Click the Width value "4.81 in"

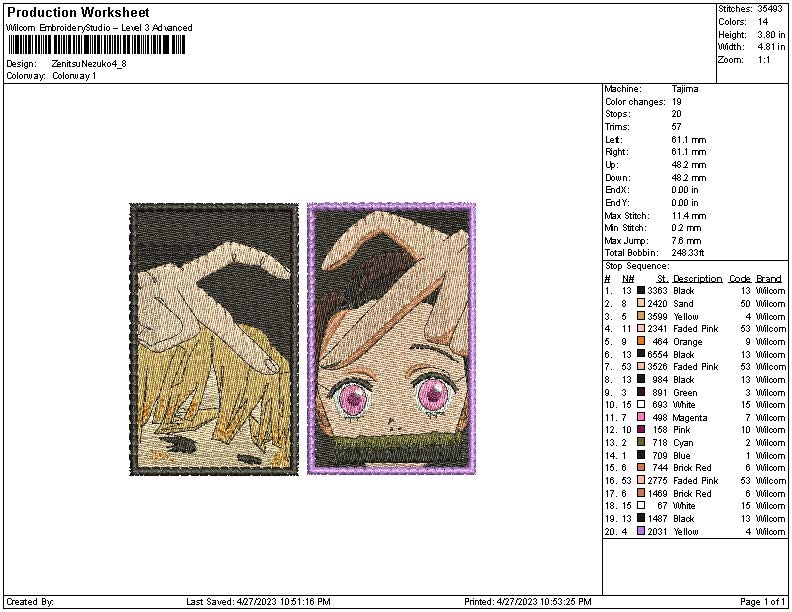771,47
